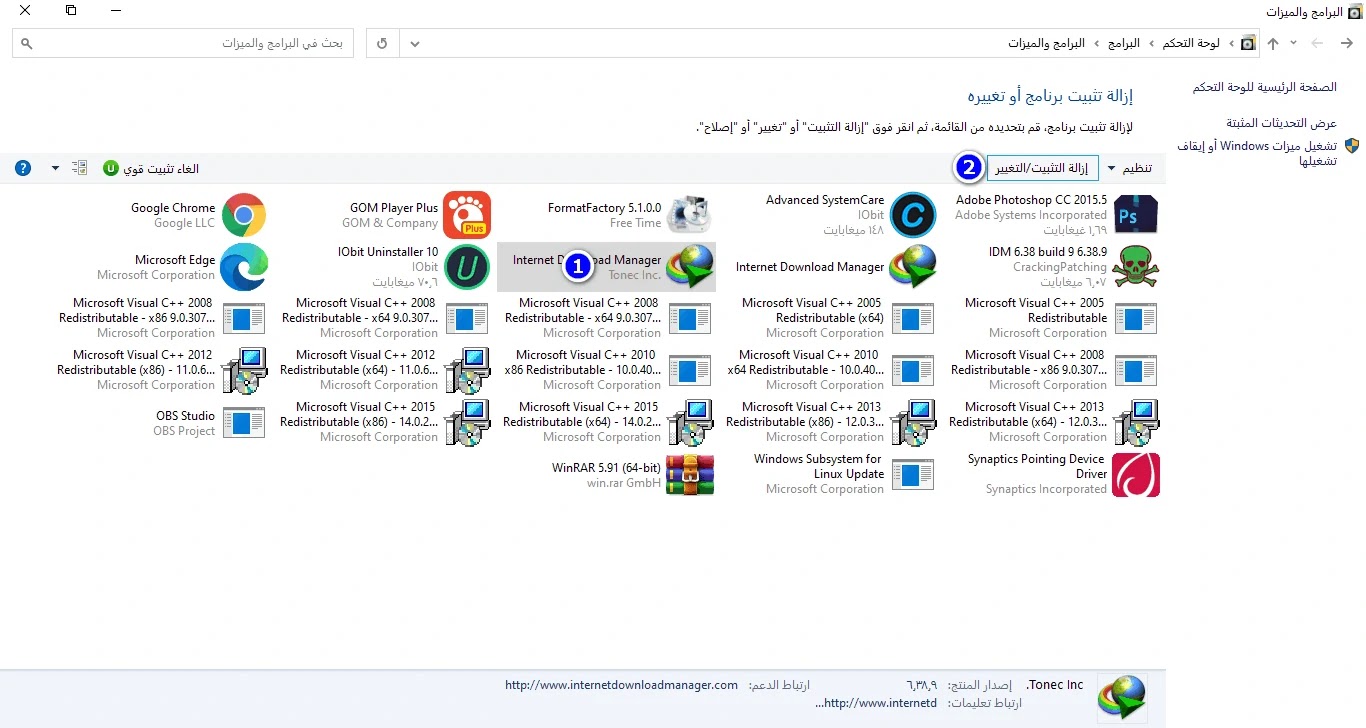Go up one level with up arrow
The image size is (1366, 728).
[x=1272, y=44]
